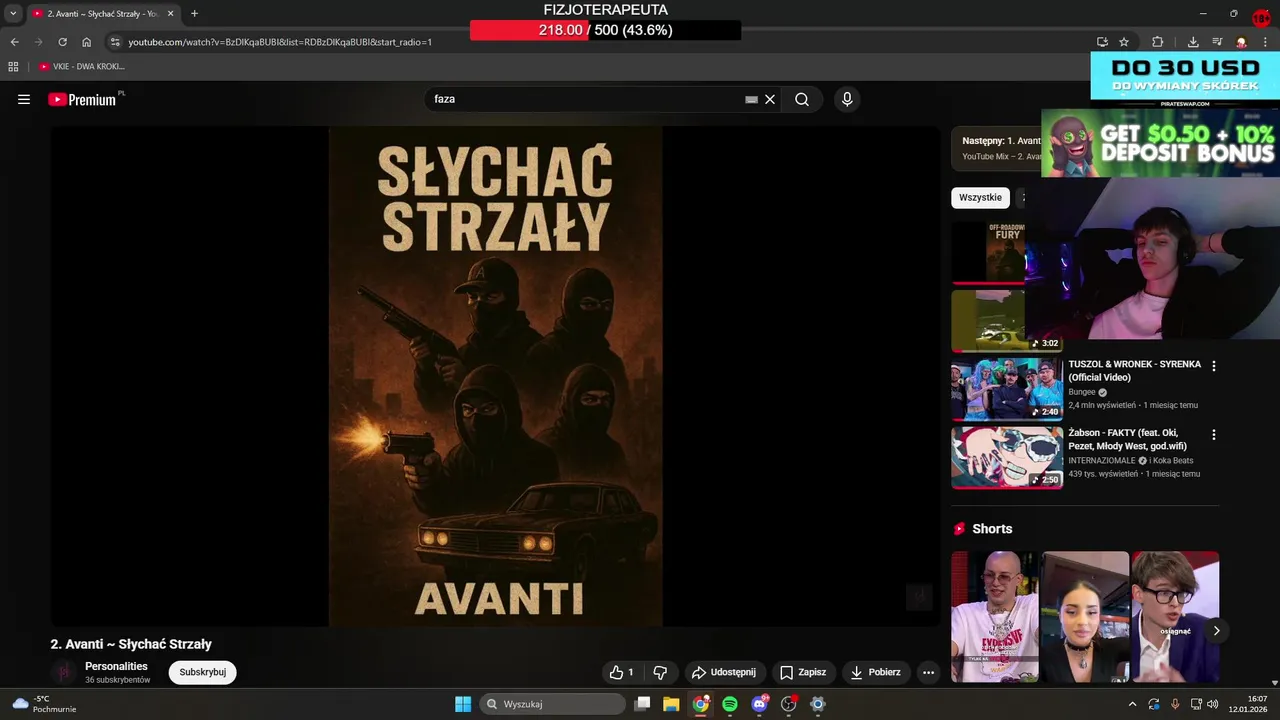
Task: Open Chrome media control icon
Action: [1217, 42]
